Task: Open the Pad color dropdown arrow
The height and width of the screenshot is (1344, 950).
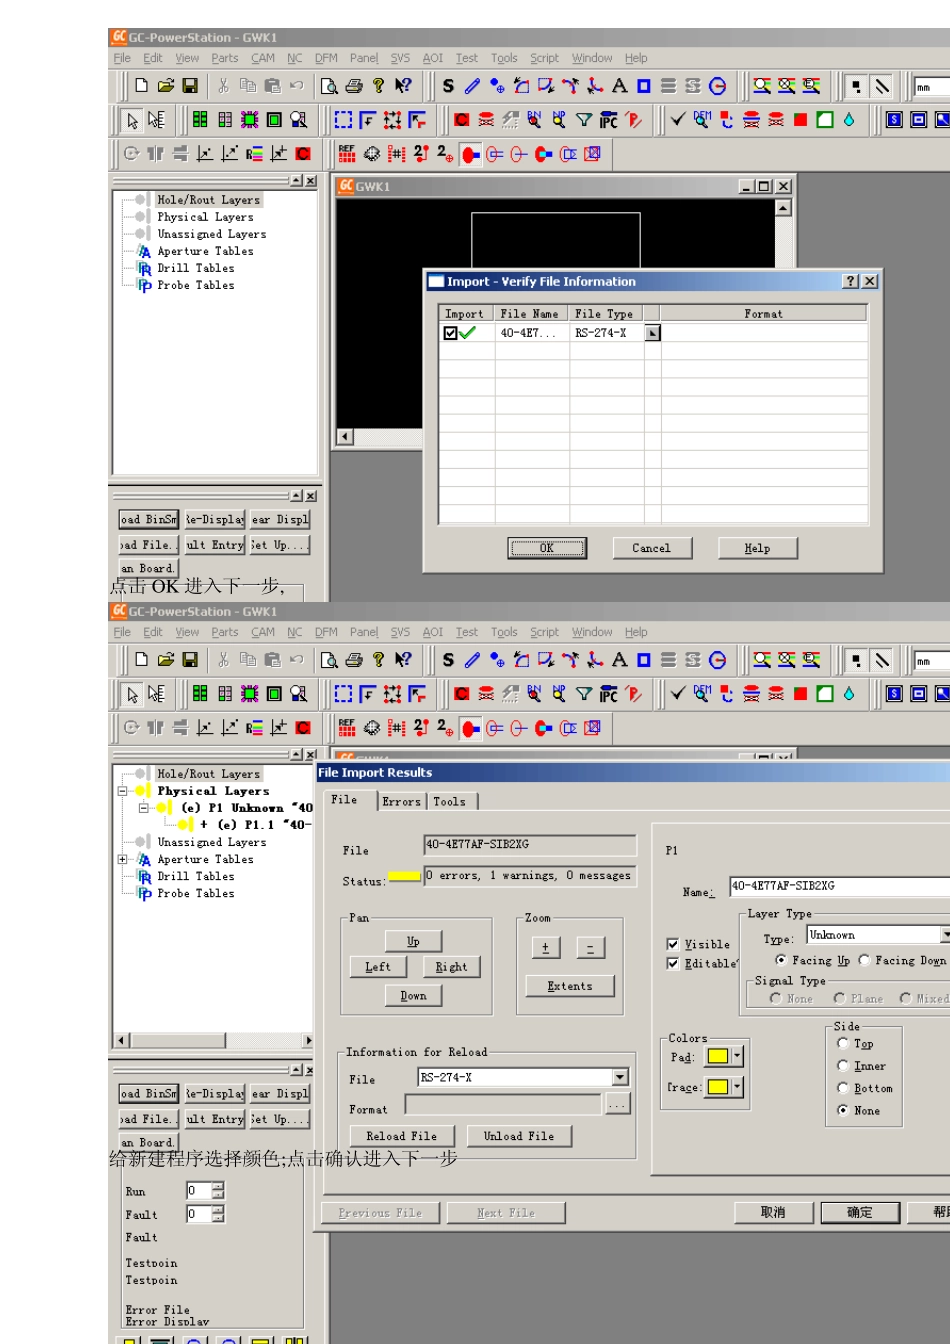Action: click(737, 1056)
